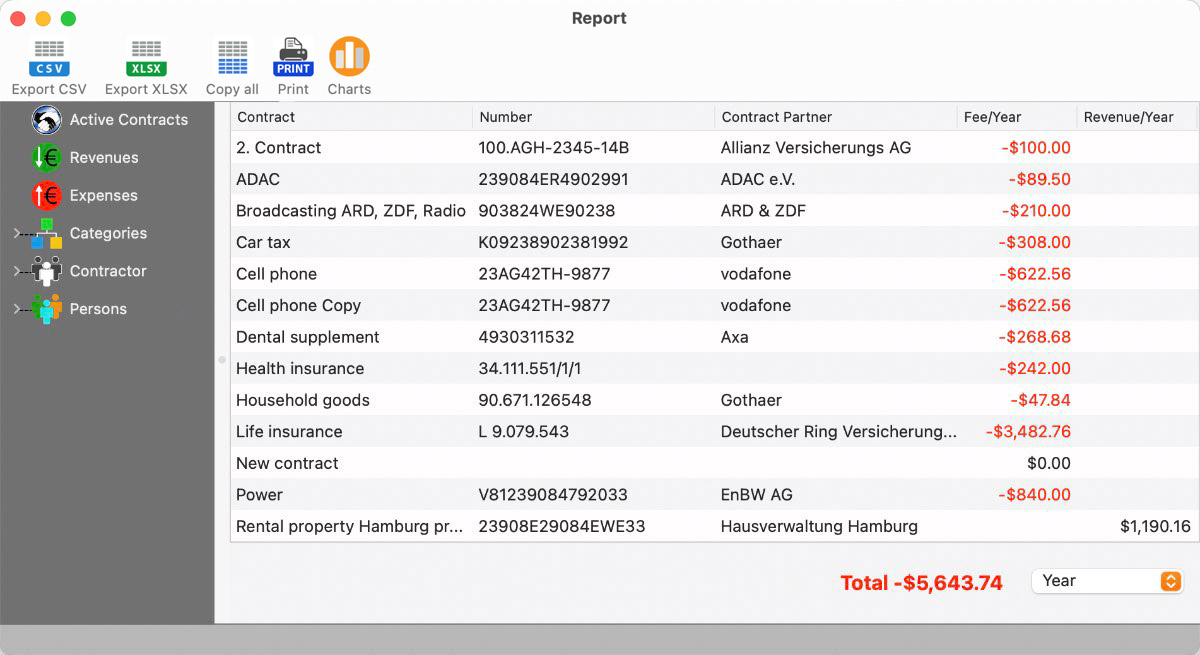Expand the Categories tree node chevron
Image resolution: width=1200 pixels, height=655 pixels.
click(17, 234)
